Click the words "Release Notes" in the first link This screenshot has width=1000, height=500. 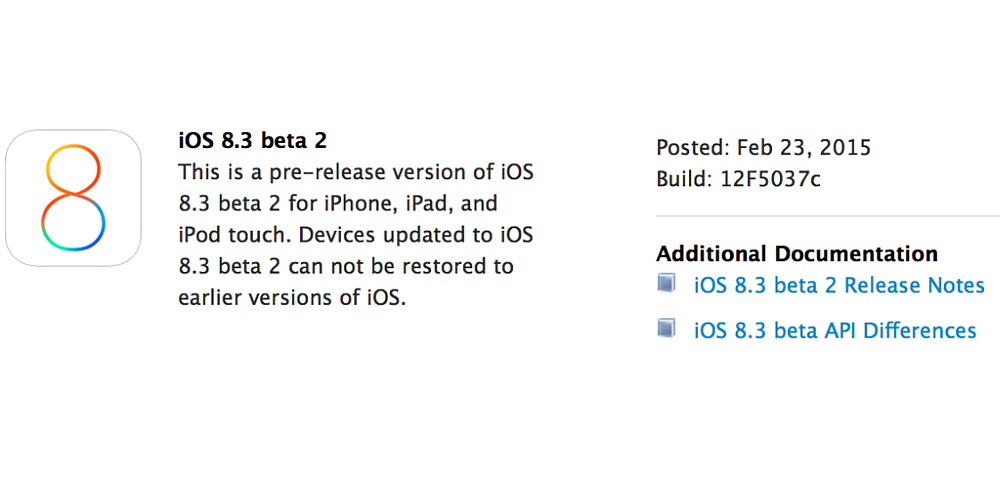click(915, 285)
